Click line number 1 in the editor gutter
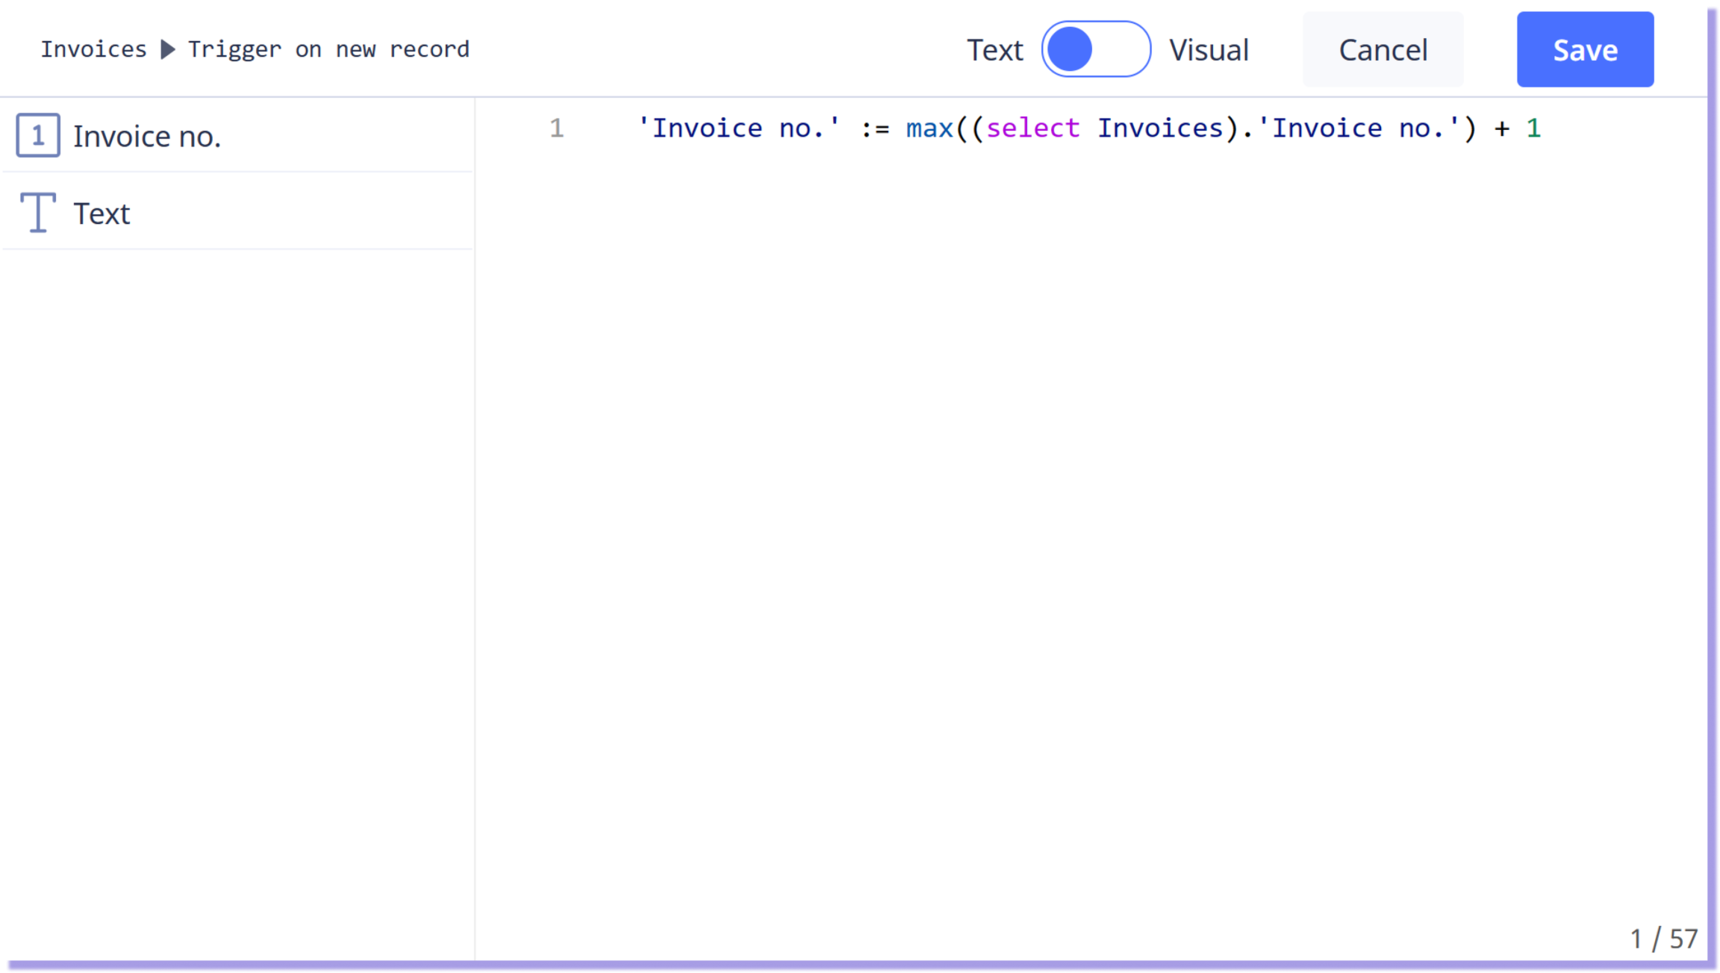Viewport: 1720px width, 973px height. 557,128
